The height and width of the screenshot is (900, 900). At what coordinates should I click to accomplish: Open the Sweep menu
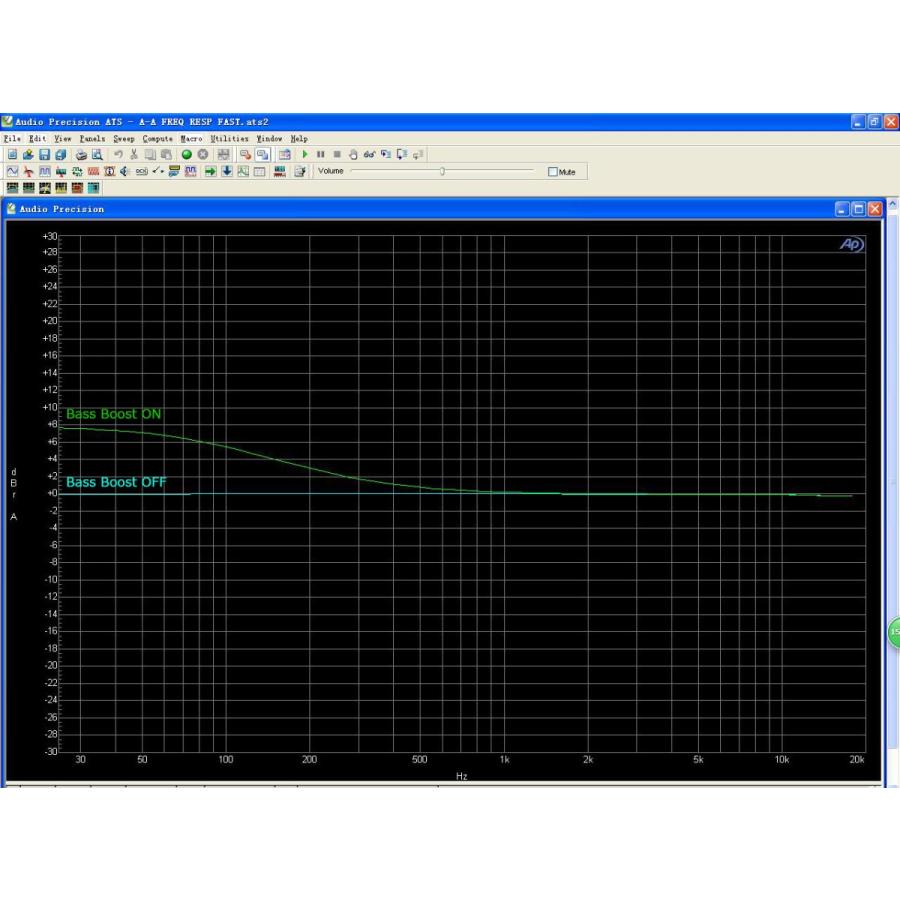click(x=123, y=139)
